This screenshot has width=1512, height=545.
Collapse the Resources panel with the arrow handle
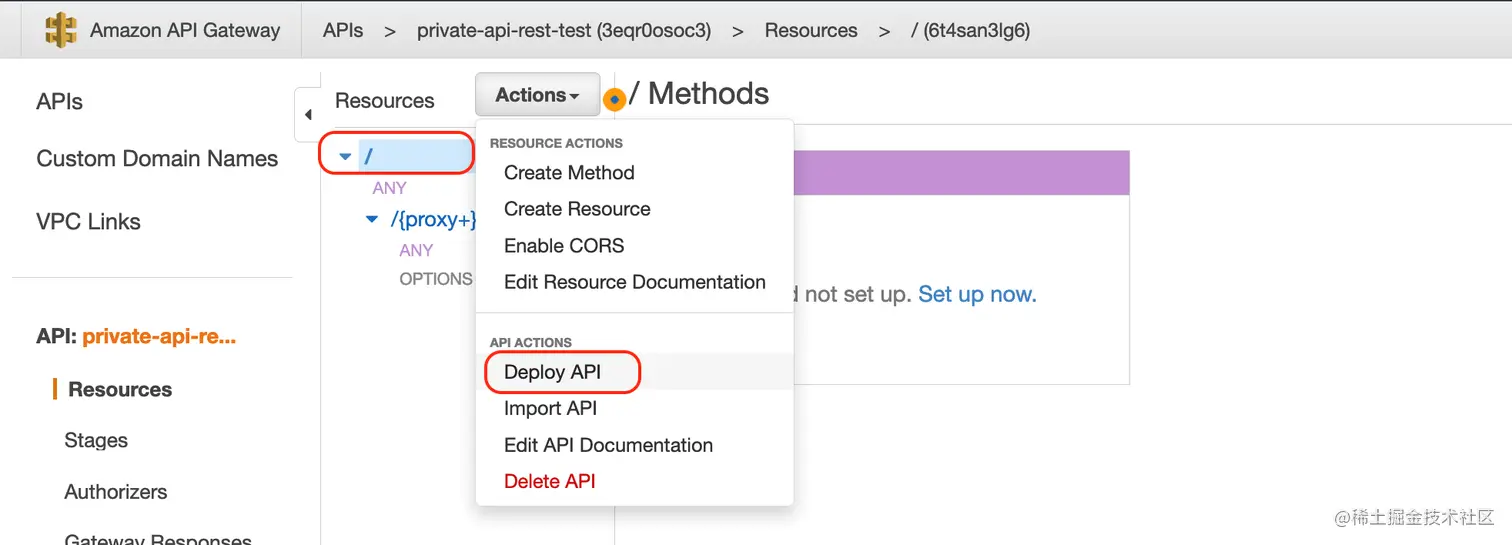pos(307,115)
